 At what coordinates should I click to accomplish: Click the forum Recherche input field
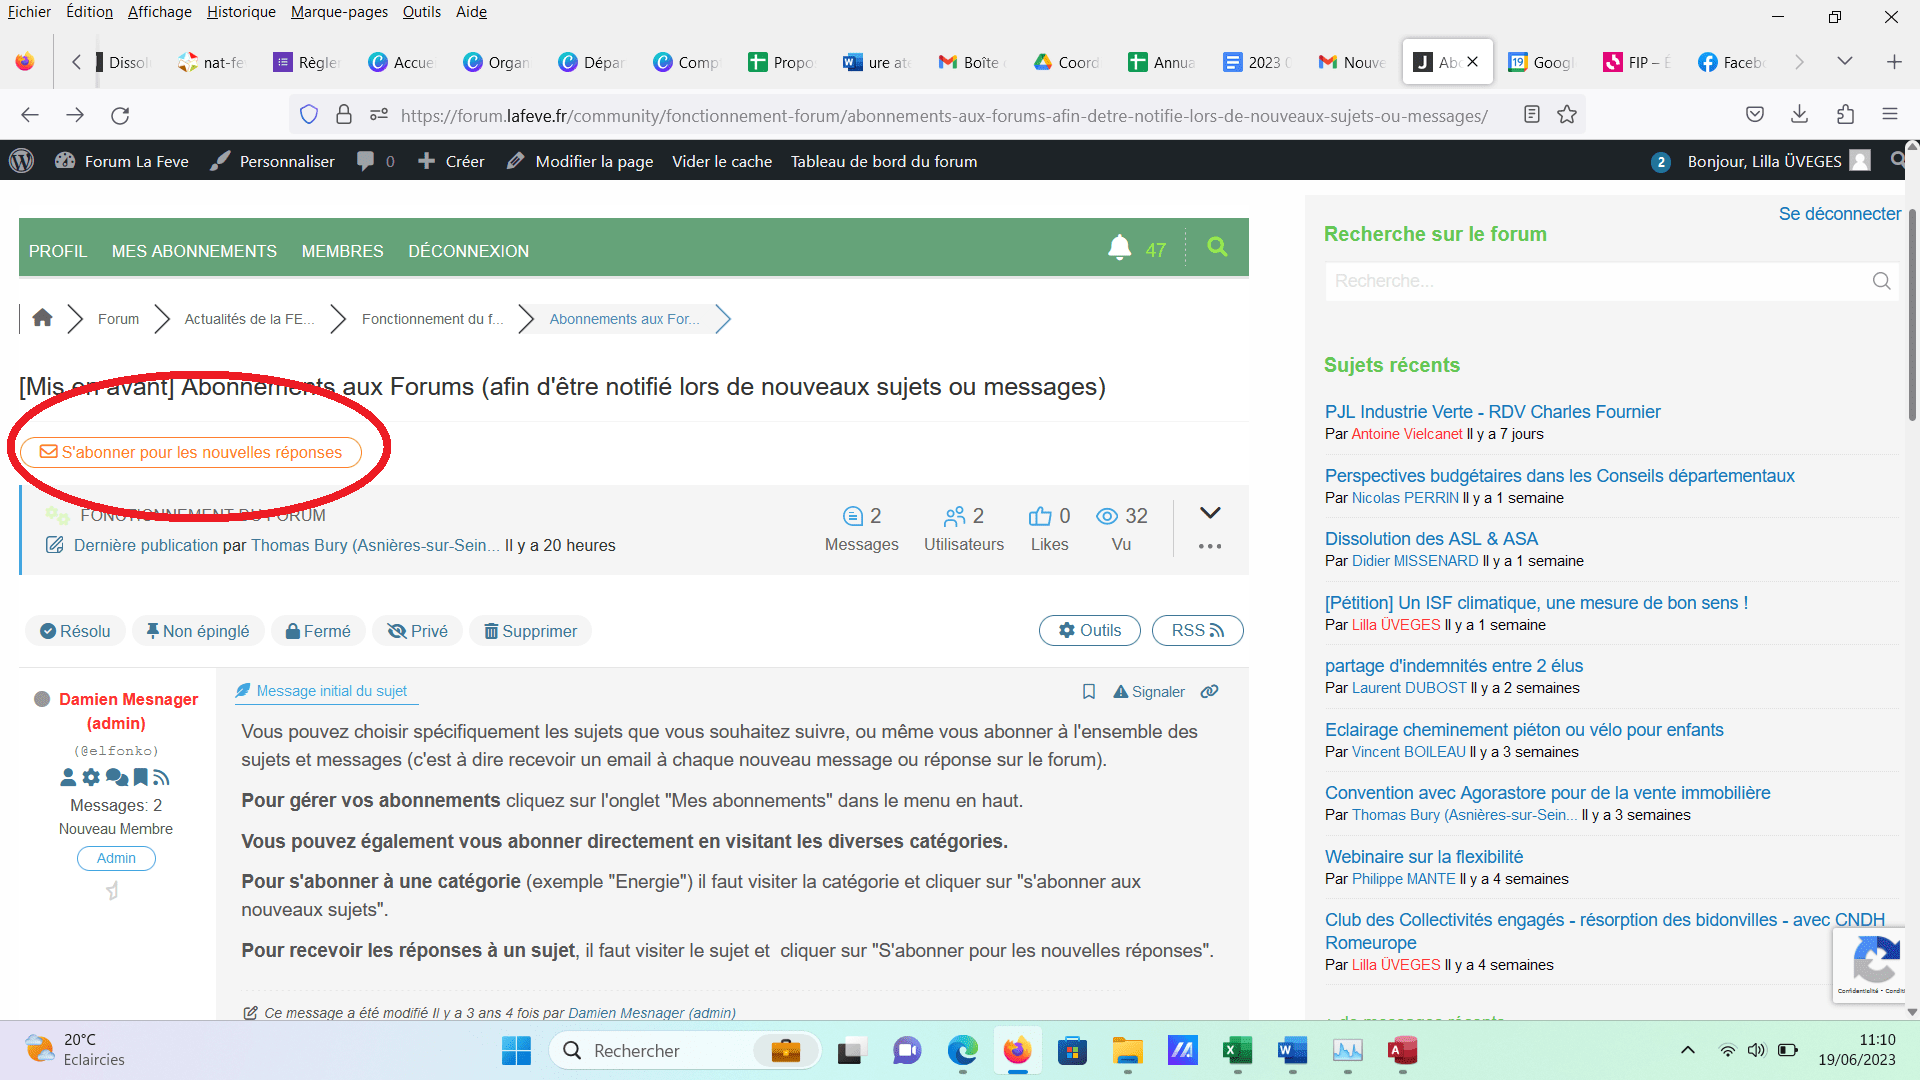point(1595,281)
